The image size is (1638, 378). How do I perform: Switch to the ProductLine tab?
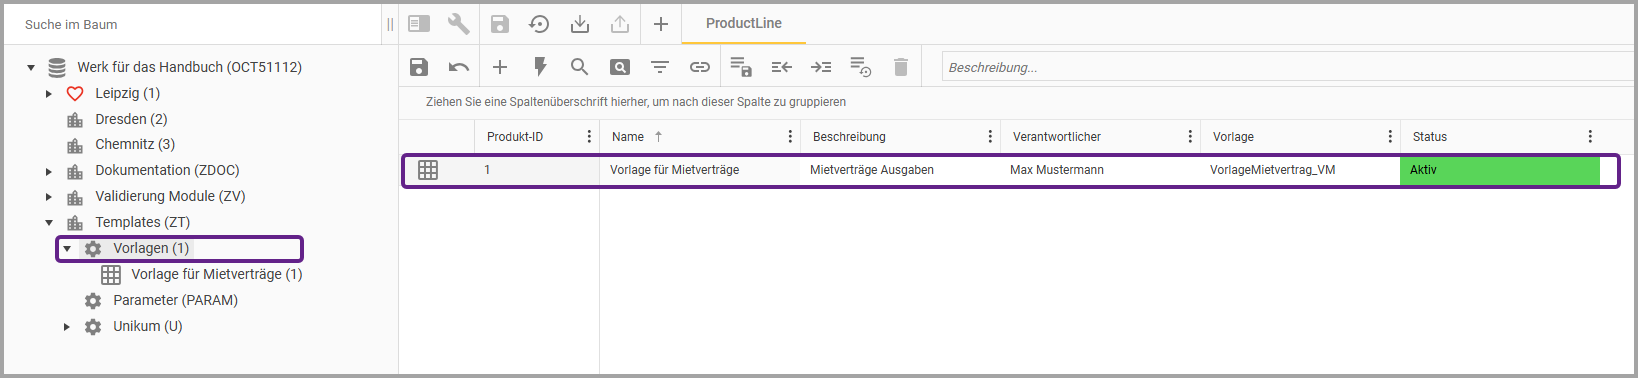(x=744, y=23)
